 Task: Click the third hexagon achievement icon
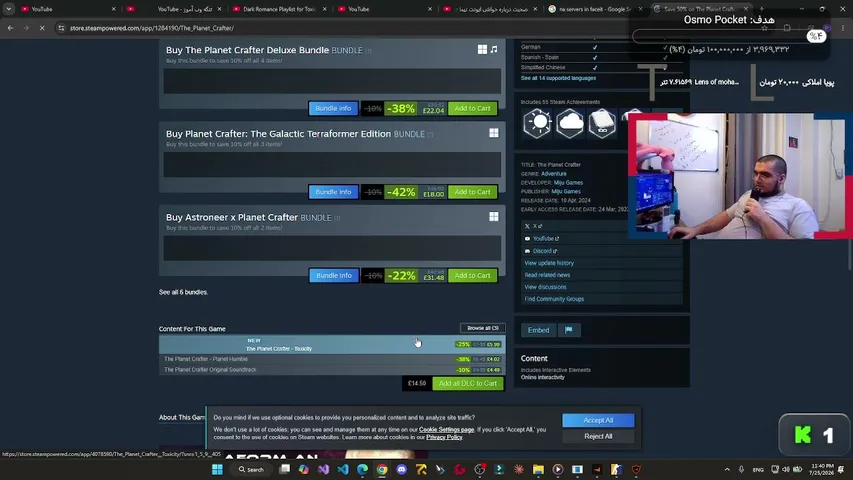coord(602,123)
